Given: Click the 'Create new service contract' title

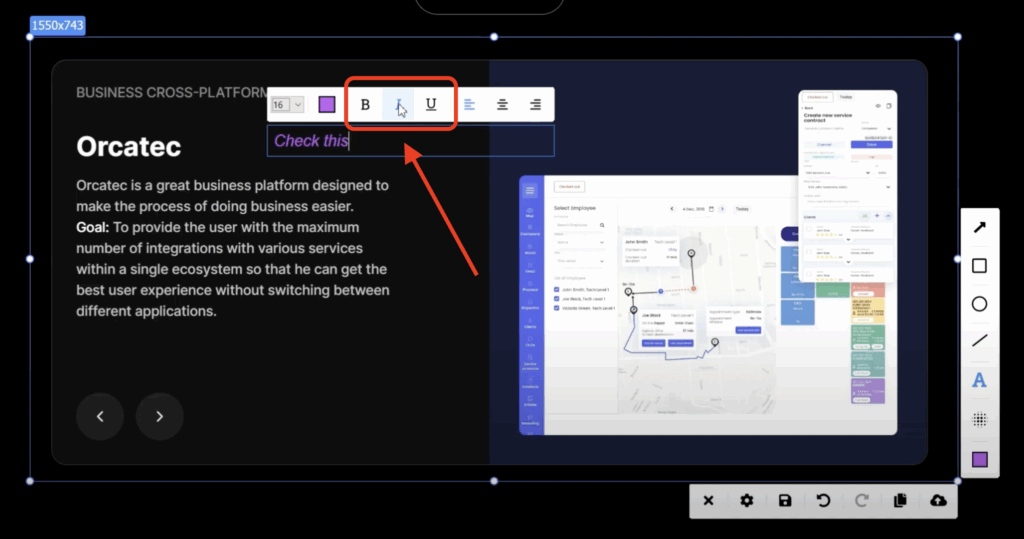Looking at the screenshot, I should (x=827, y=118).
